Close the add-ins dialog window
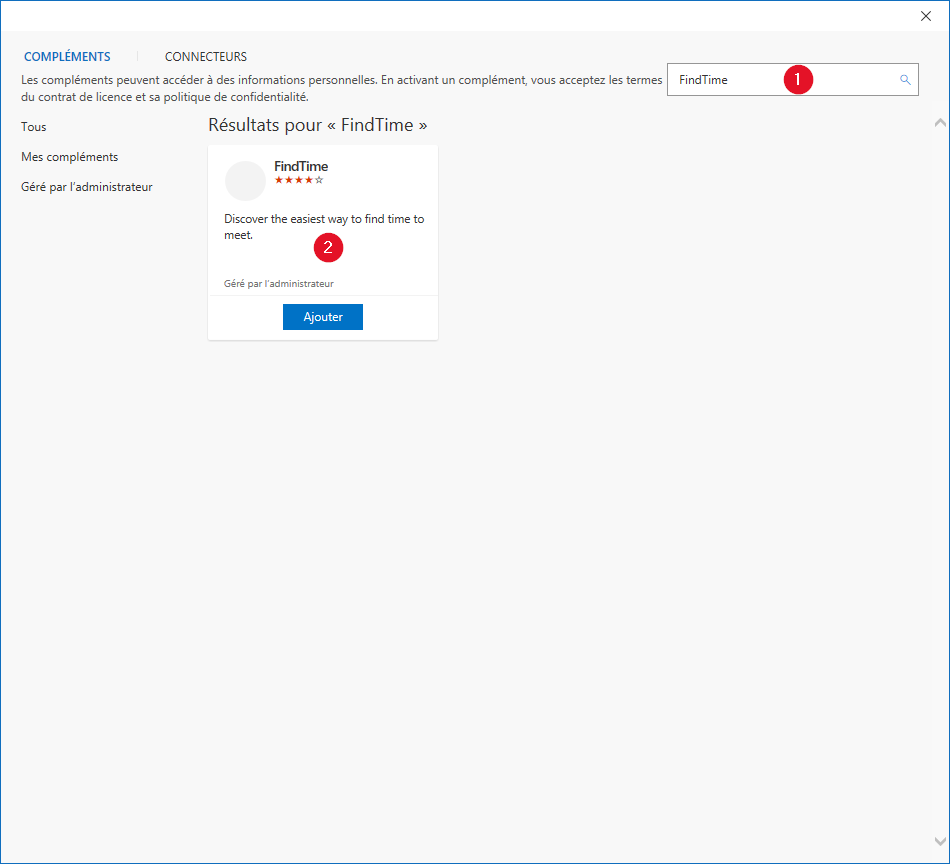950x864 pixels. click(x=926, y=16)
